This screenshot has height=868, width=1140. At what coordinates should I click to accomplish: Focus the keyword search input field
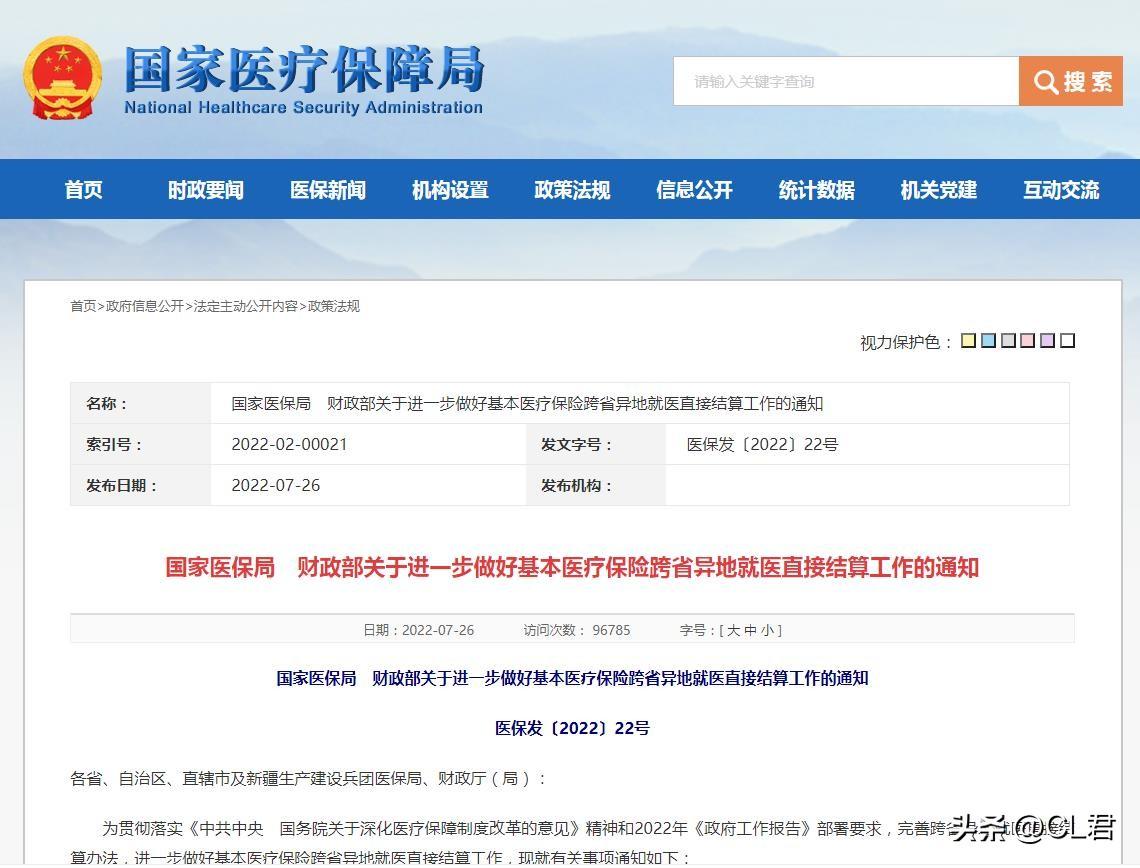coord(846,81)
